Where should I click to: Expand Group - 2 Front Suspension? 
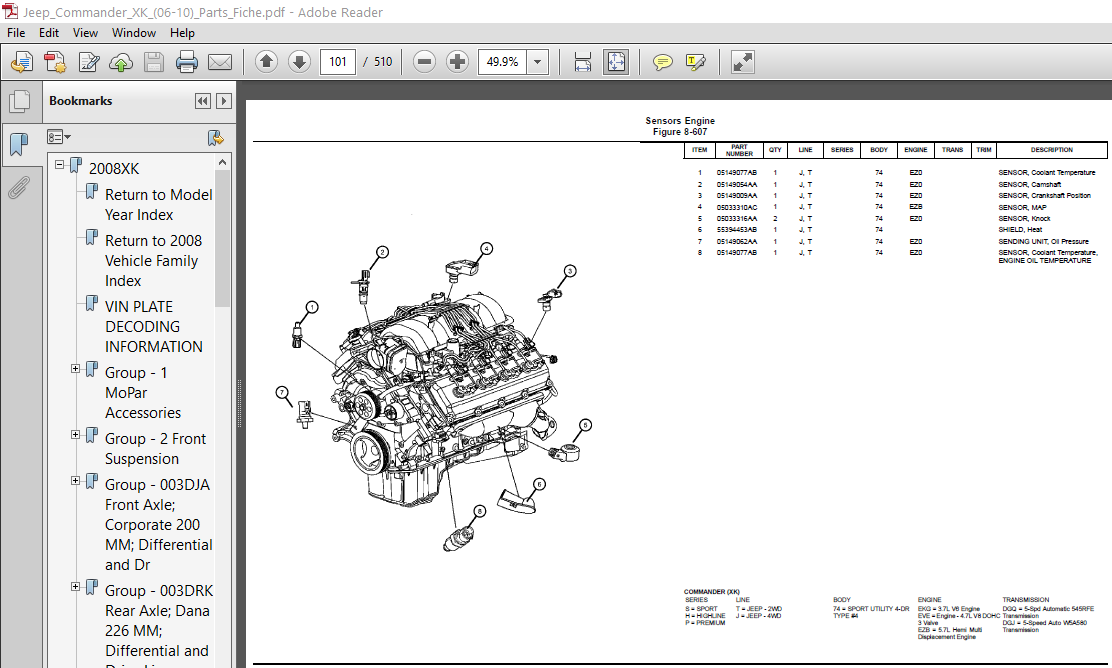point(75,435)
